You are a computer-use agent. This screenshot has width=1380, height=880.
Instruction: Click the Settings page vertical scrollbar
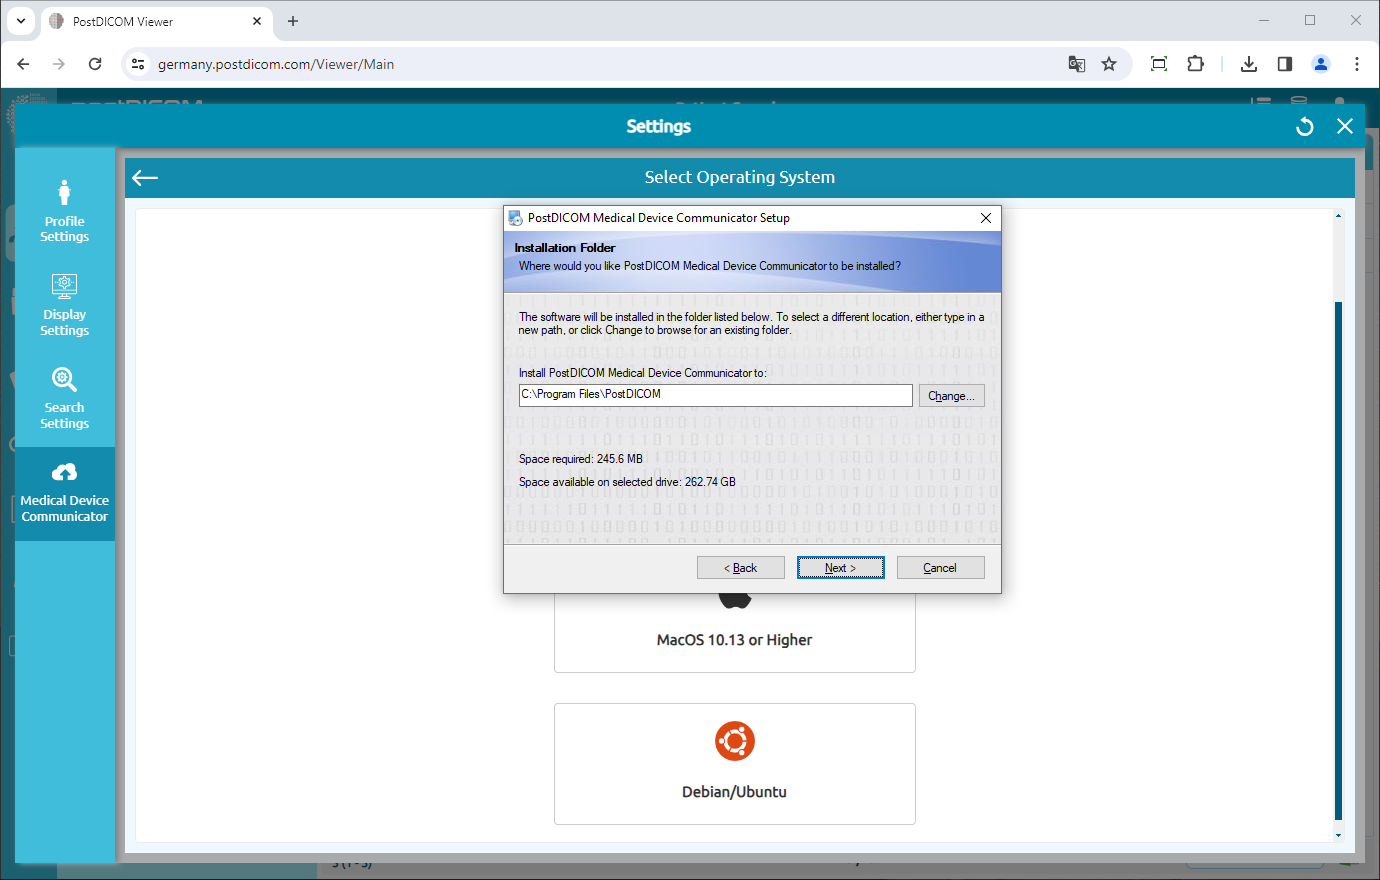tap(1338, 560)
